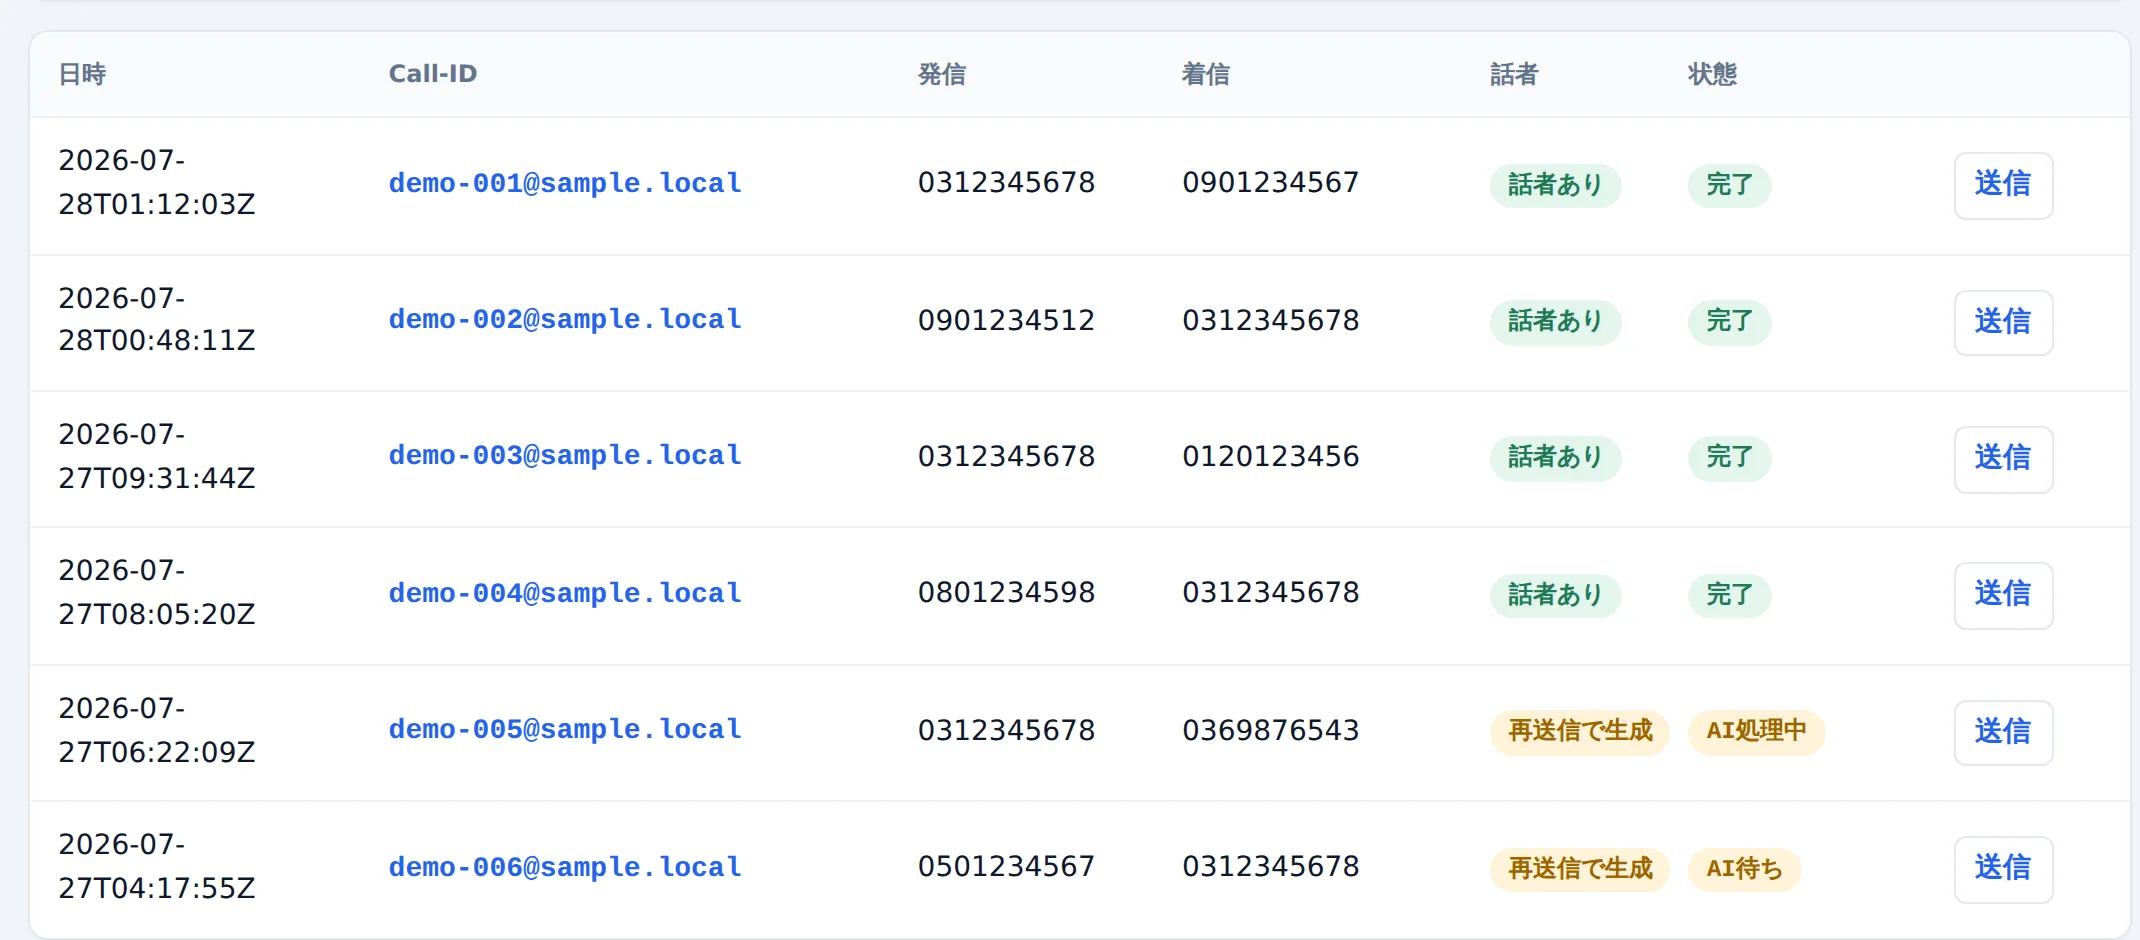Open the demo-005@sample.local call link
2140x940 pixels.
(x=565, y=730)
